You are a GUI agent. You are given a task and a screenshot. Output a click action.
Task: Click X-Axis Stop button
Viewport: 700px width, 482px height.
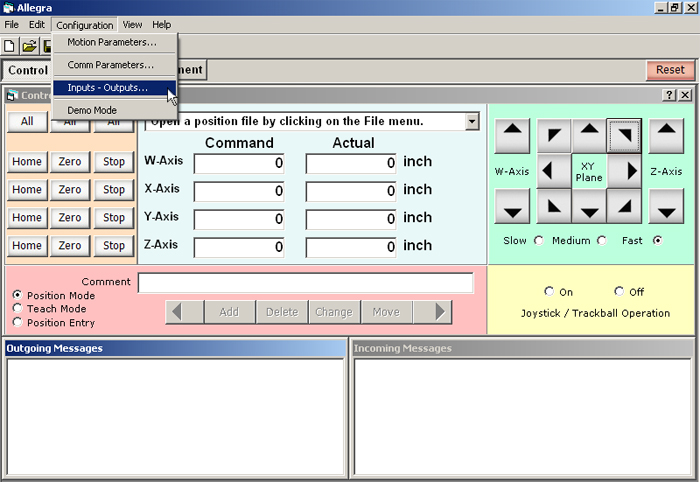pyautogui.click(x=113, y=190)
